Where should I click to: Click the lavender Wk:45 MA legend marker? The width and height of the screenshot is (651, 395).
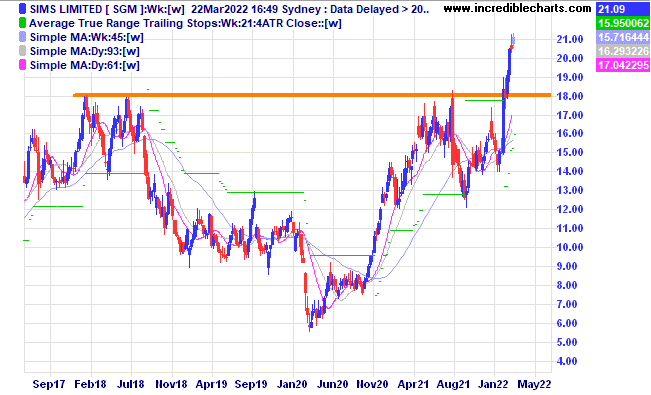[22, 37]
